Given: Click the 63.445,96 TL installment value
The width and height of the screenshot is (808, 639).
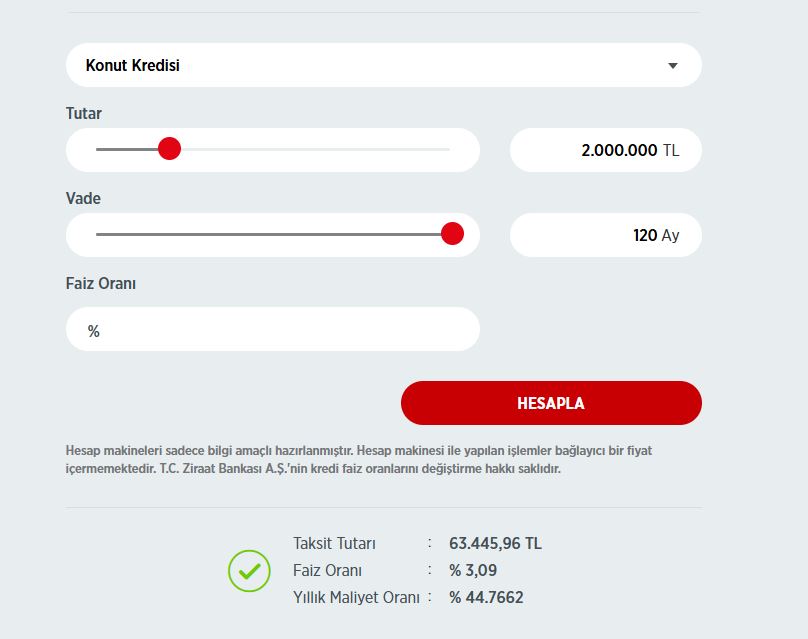Looking at the screenshot, I should pyautogui.click(x=495, y=544).
